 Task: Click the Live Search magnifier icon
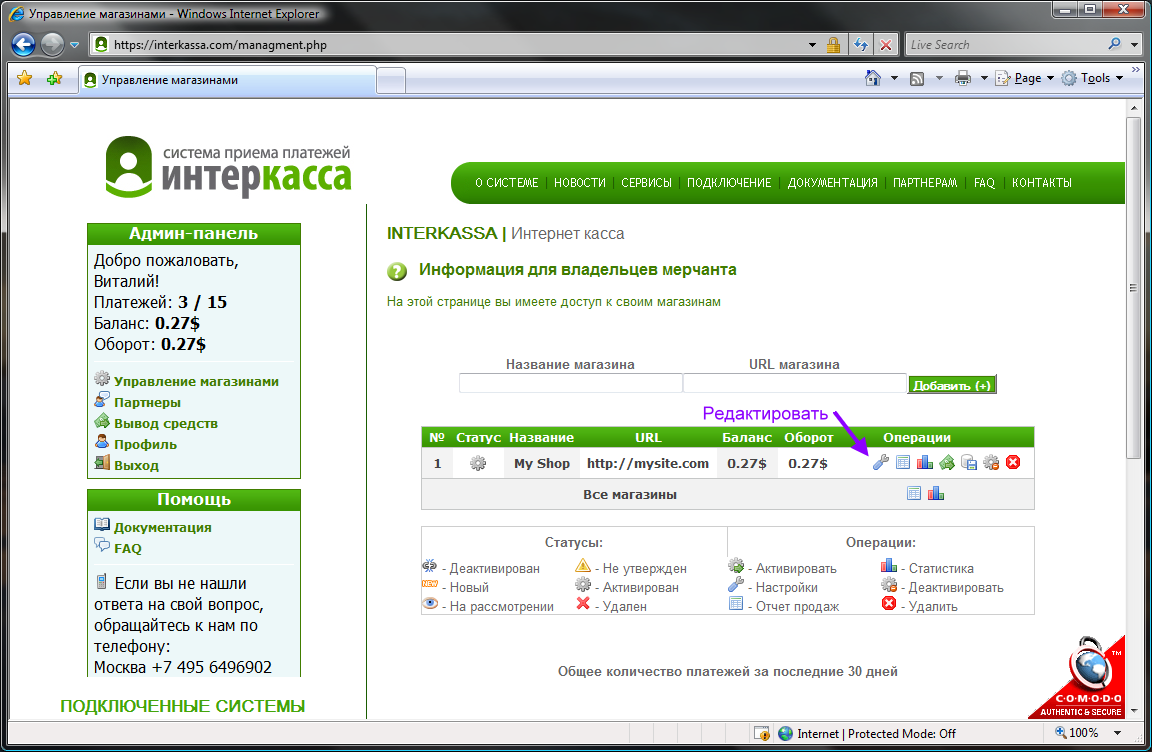tap(1115, 44)
